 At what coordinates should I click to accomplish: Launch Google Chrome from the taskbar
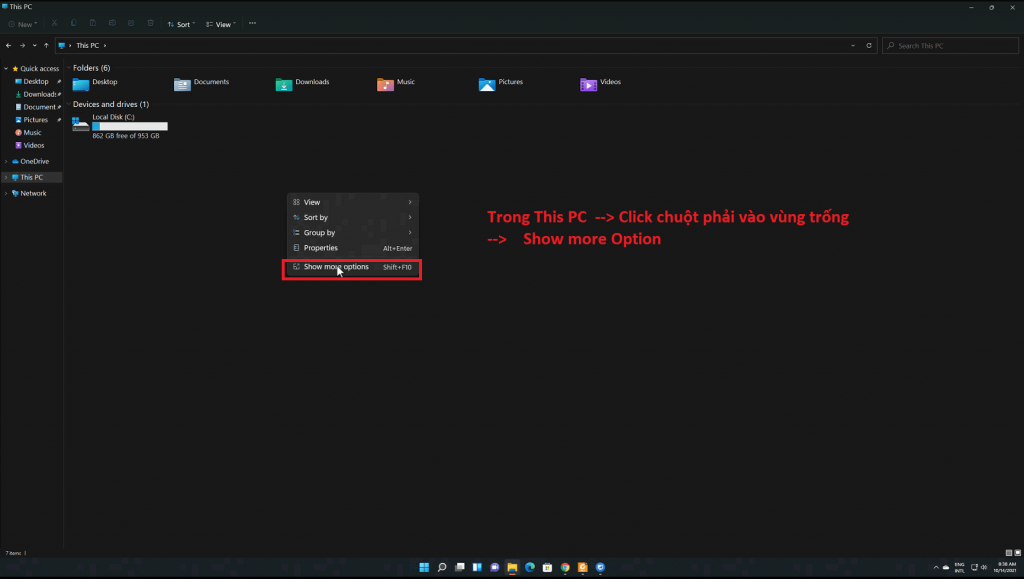tap(563, 567)
